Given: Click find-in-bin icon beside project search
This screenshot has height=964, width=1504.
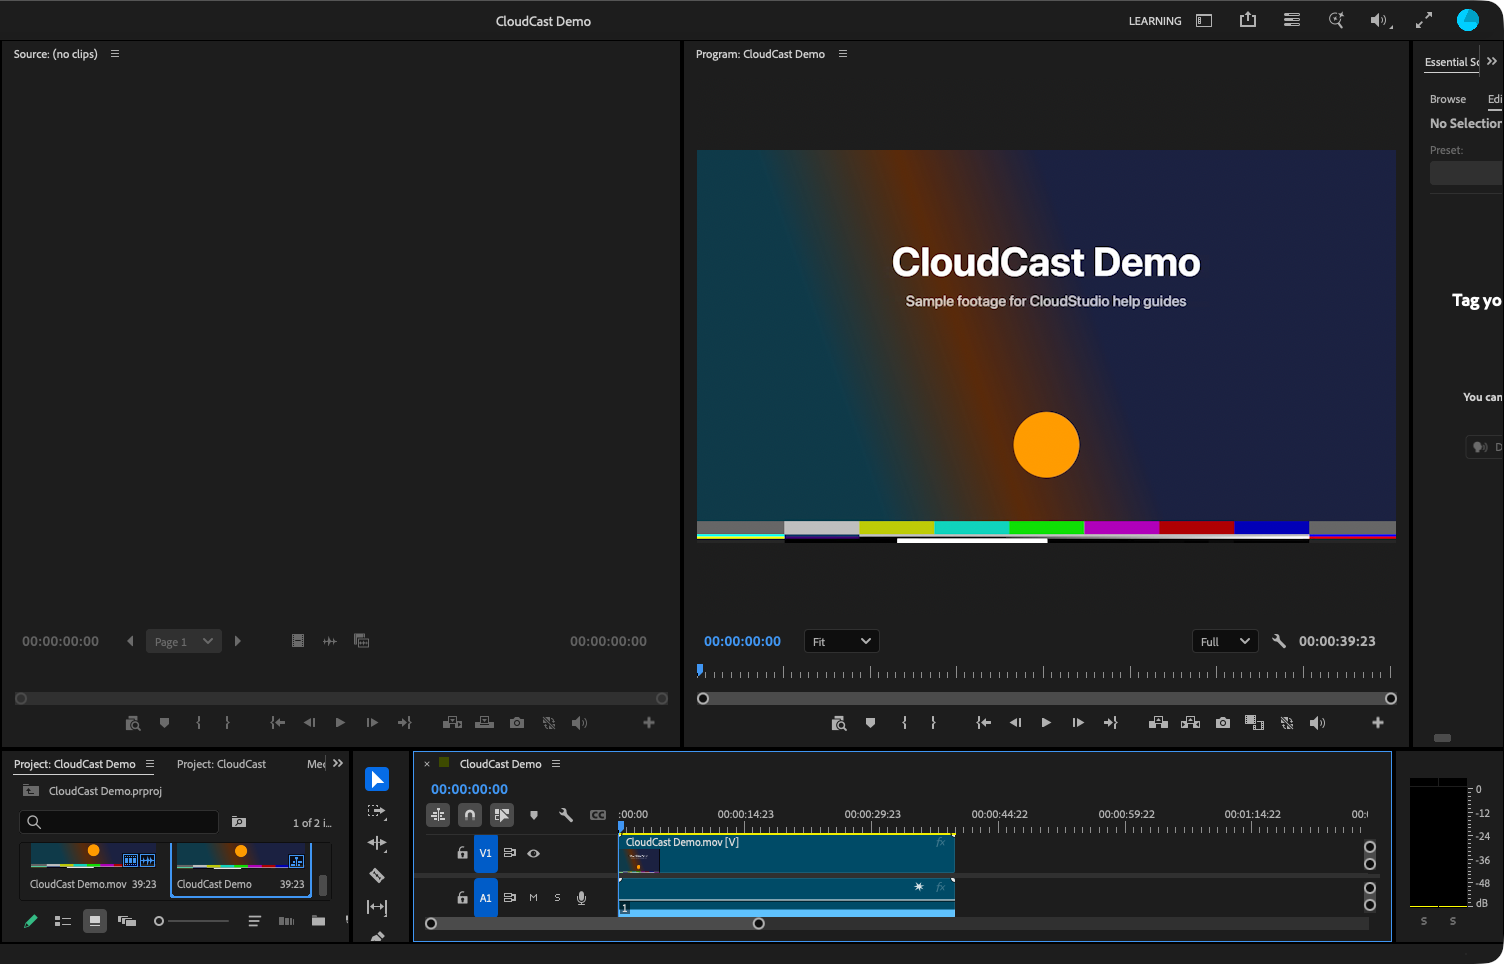Looking at the screenshot, I should [239, 822].
